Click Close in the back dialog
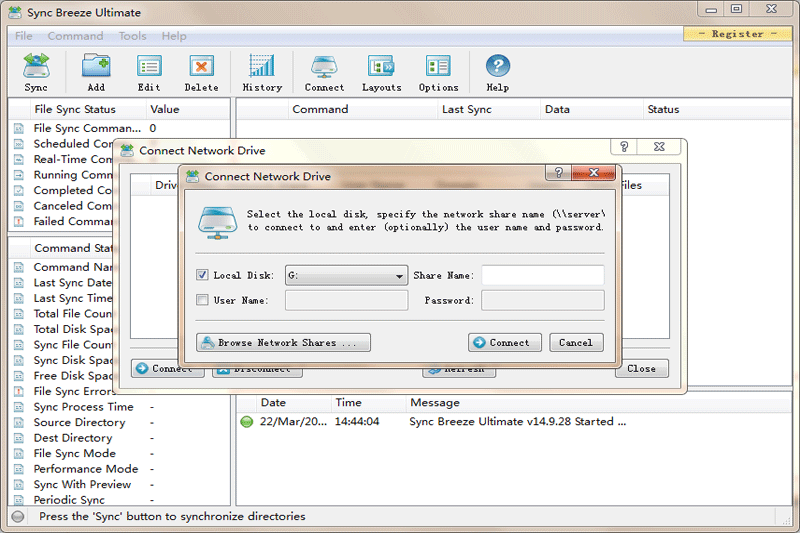Screen dimensions: 800x533 pyautogui.click(x=642, y=368)
